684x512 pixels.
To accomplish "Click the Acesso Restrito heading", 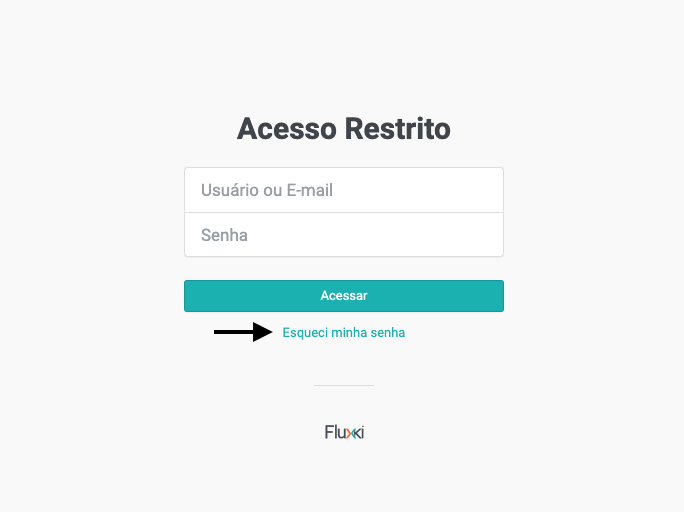I will (343, 129).
